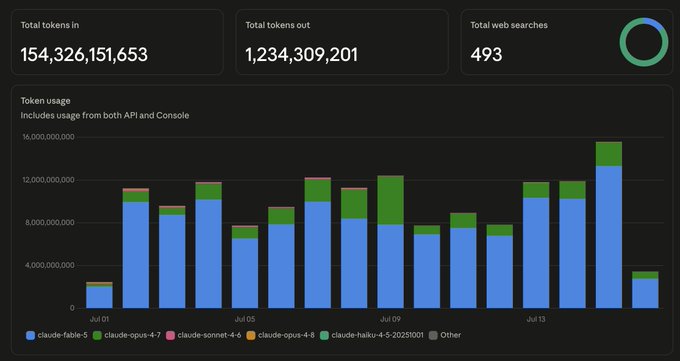
Task: Select the gray Other legend swatch
Action: coord(433,335)
